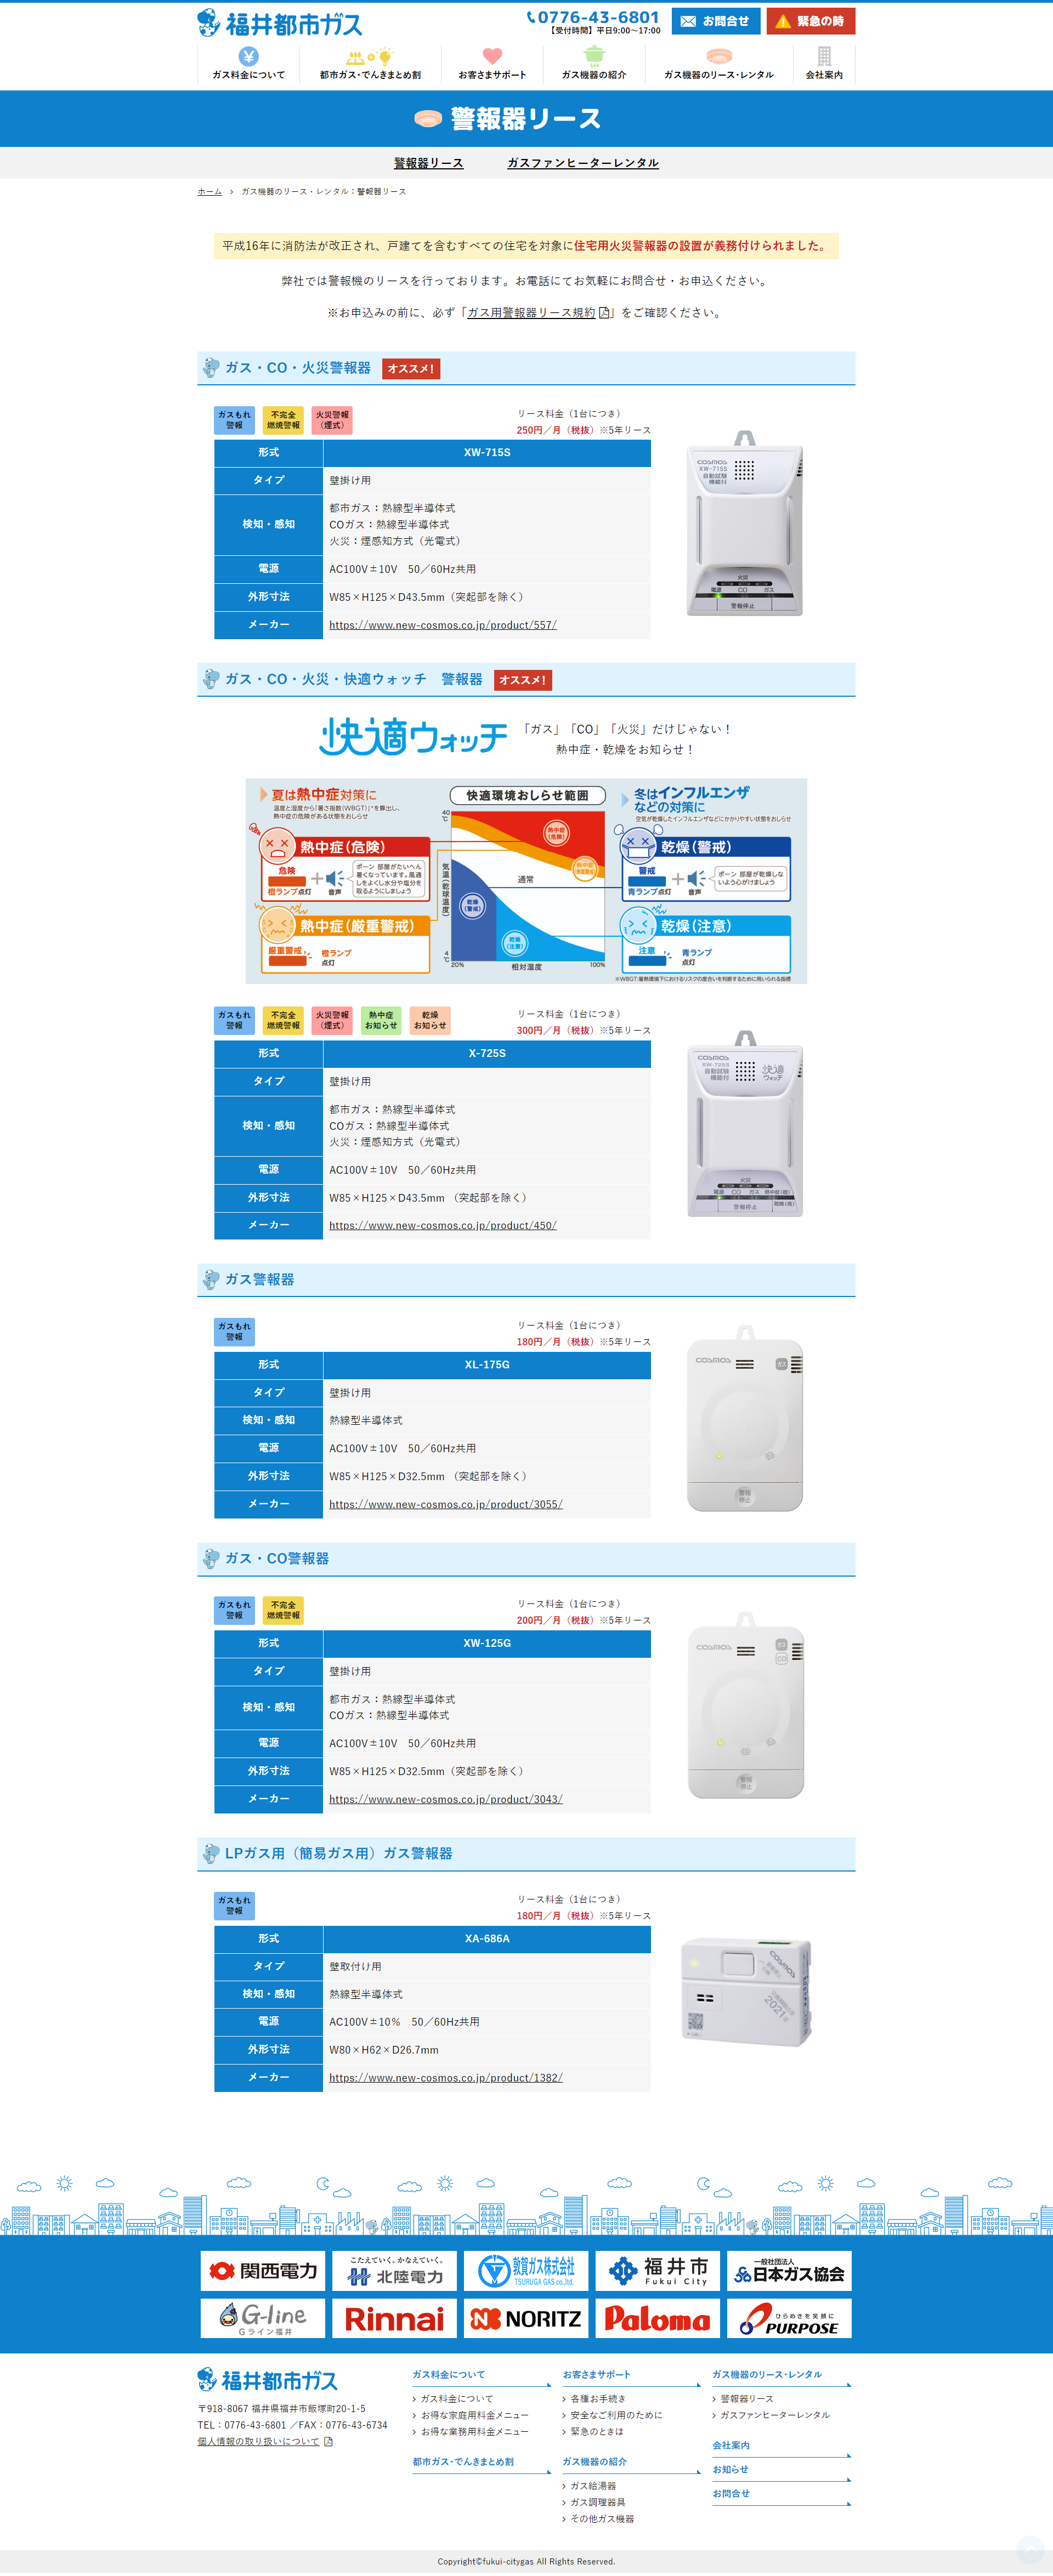Viewport: 1053px width, 2576px height.
Task: Click the 福井都市ガス header logo
Action: 279,23
